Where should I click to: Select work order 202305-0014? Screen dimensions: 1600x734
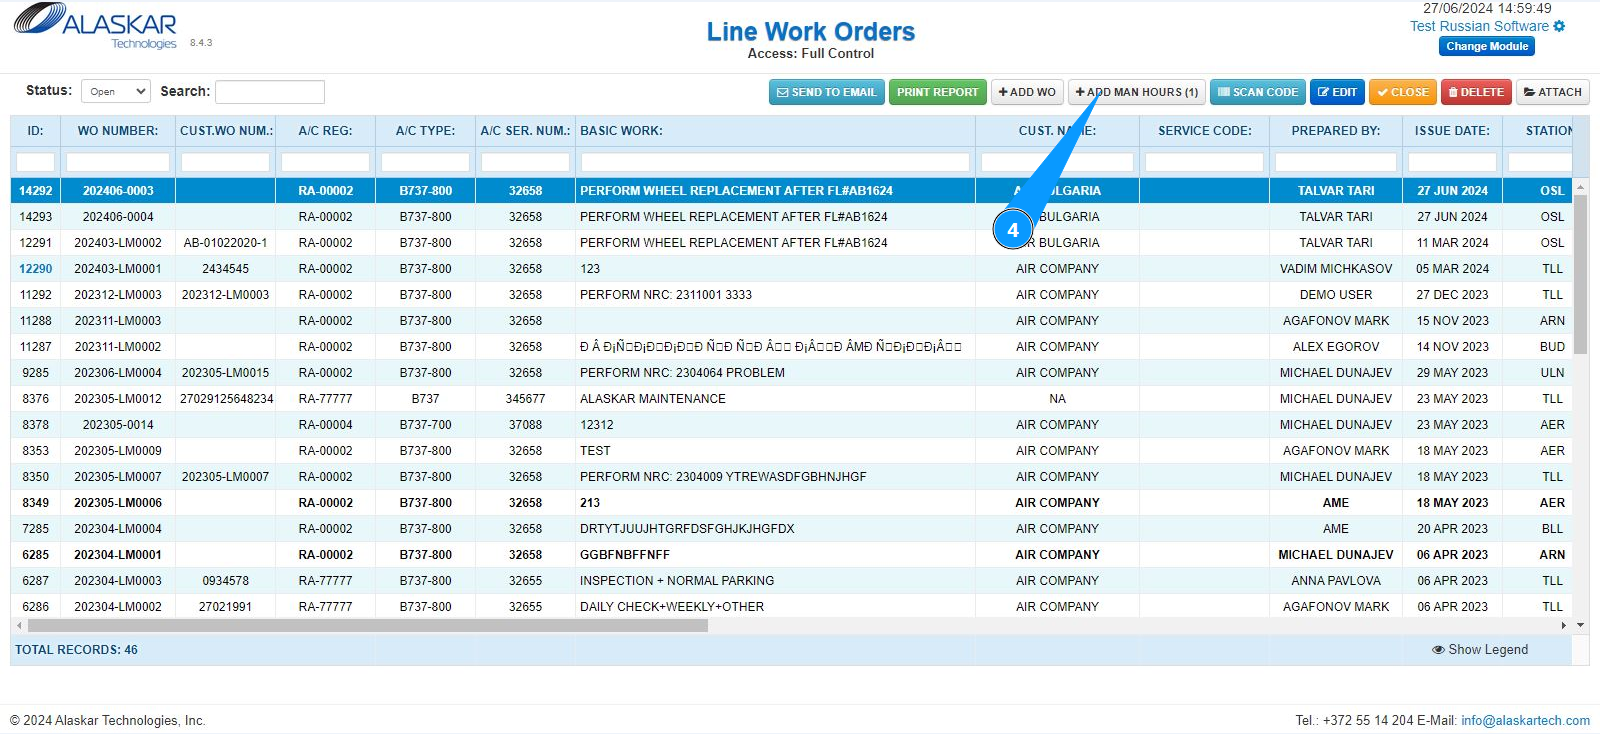click(791, 425)
